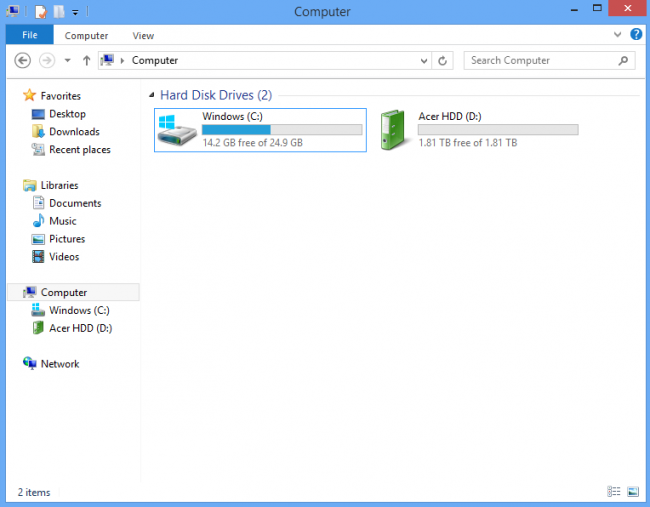Click the search magnifier icon
This screenshot has height=507, width=650.
pyautogui.click(x=623, y=61)
